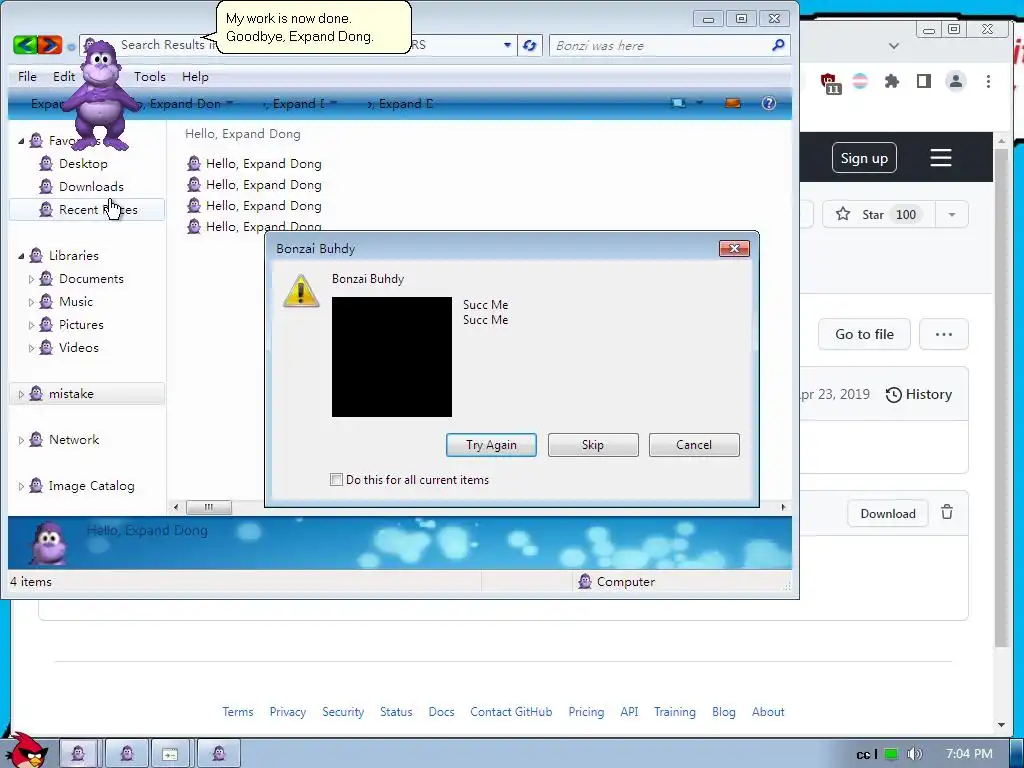Viewport: 1024px width, 768px height.
Task: Expand the Documents library node
Action: click(x=31, y=279)
